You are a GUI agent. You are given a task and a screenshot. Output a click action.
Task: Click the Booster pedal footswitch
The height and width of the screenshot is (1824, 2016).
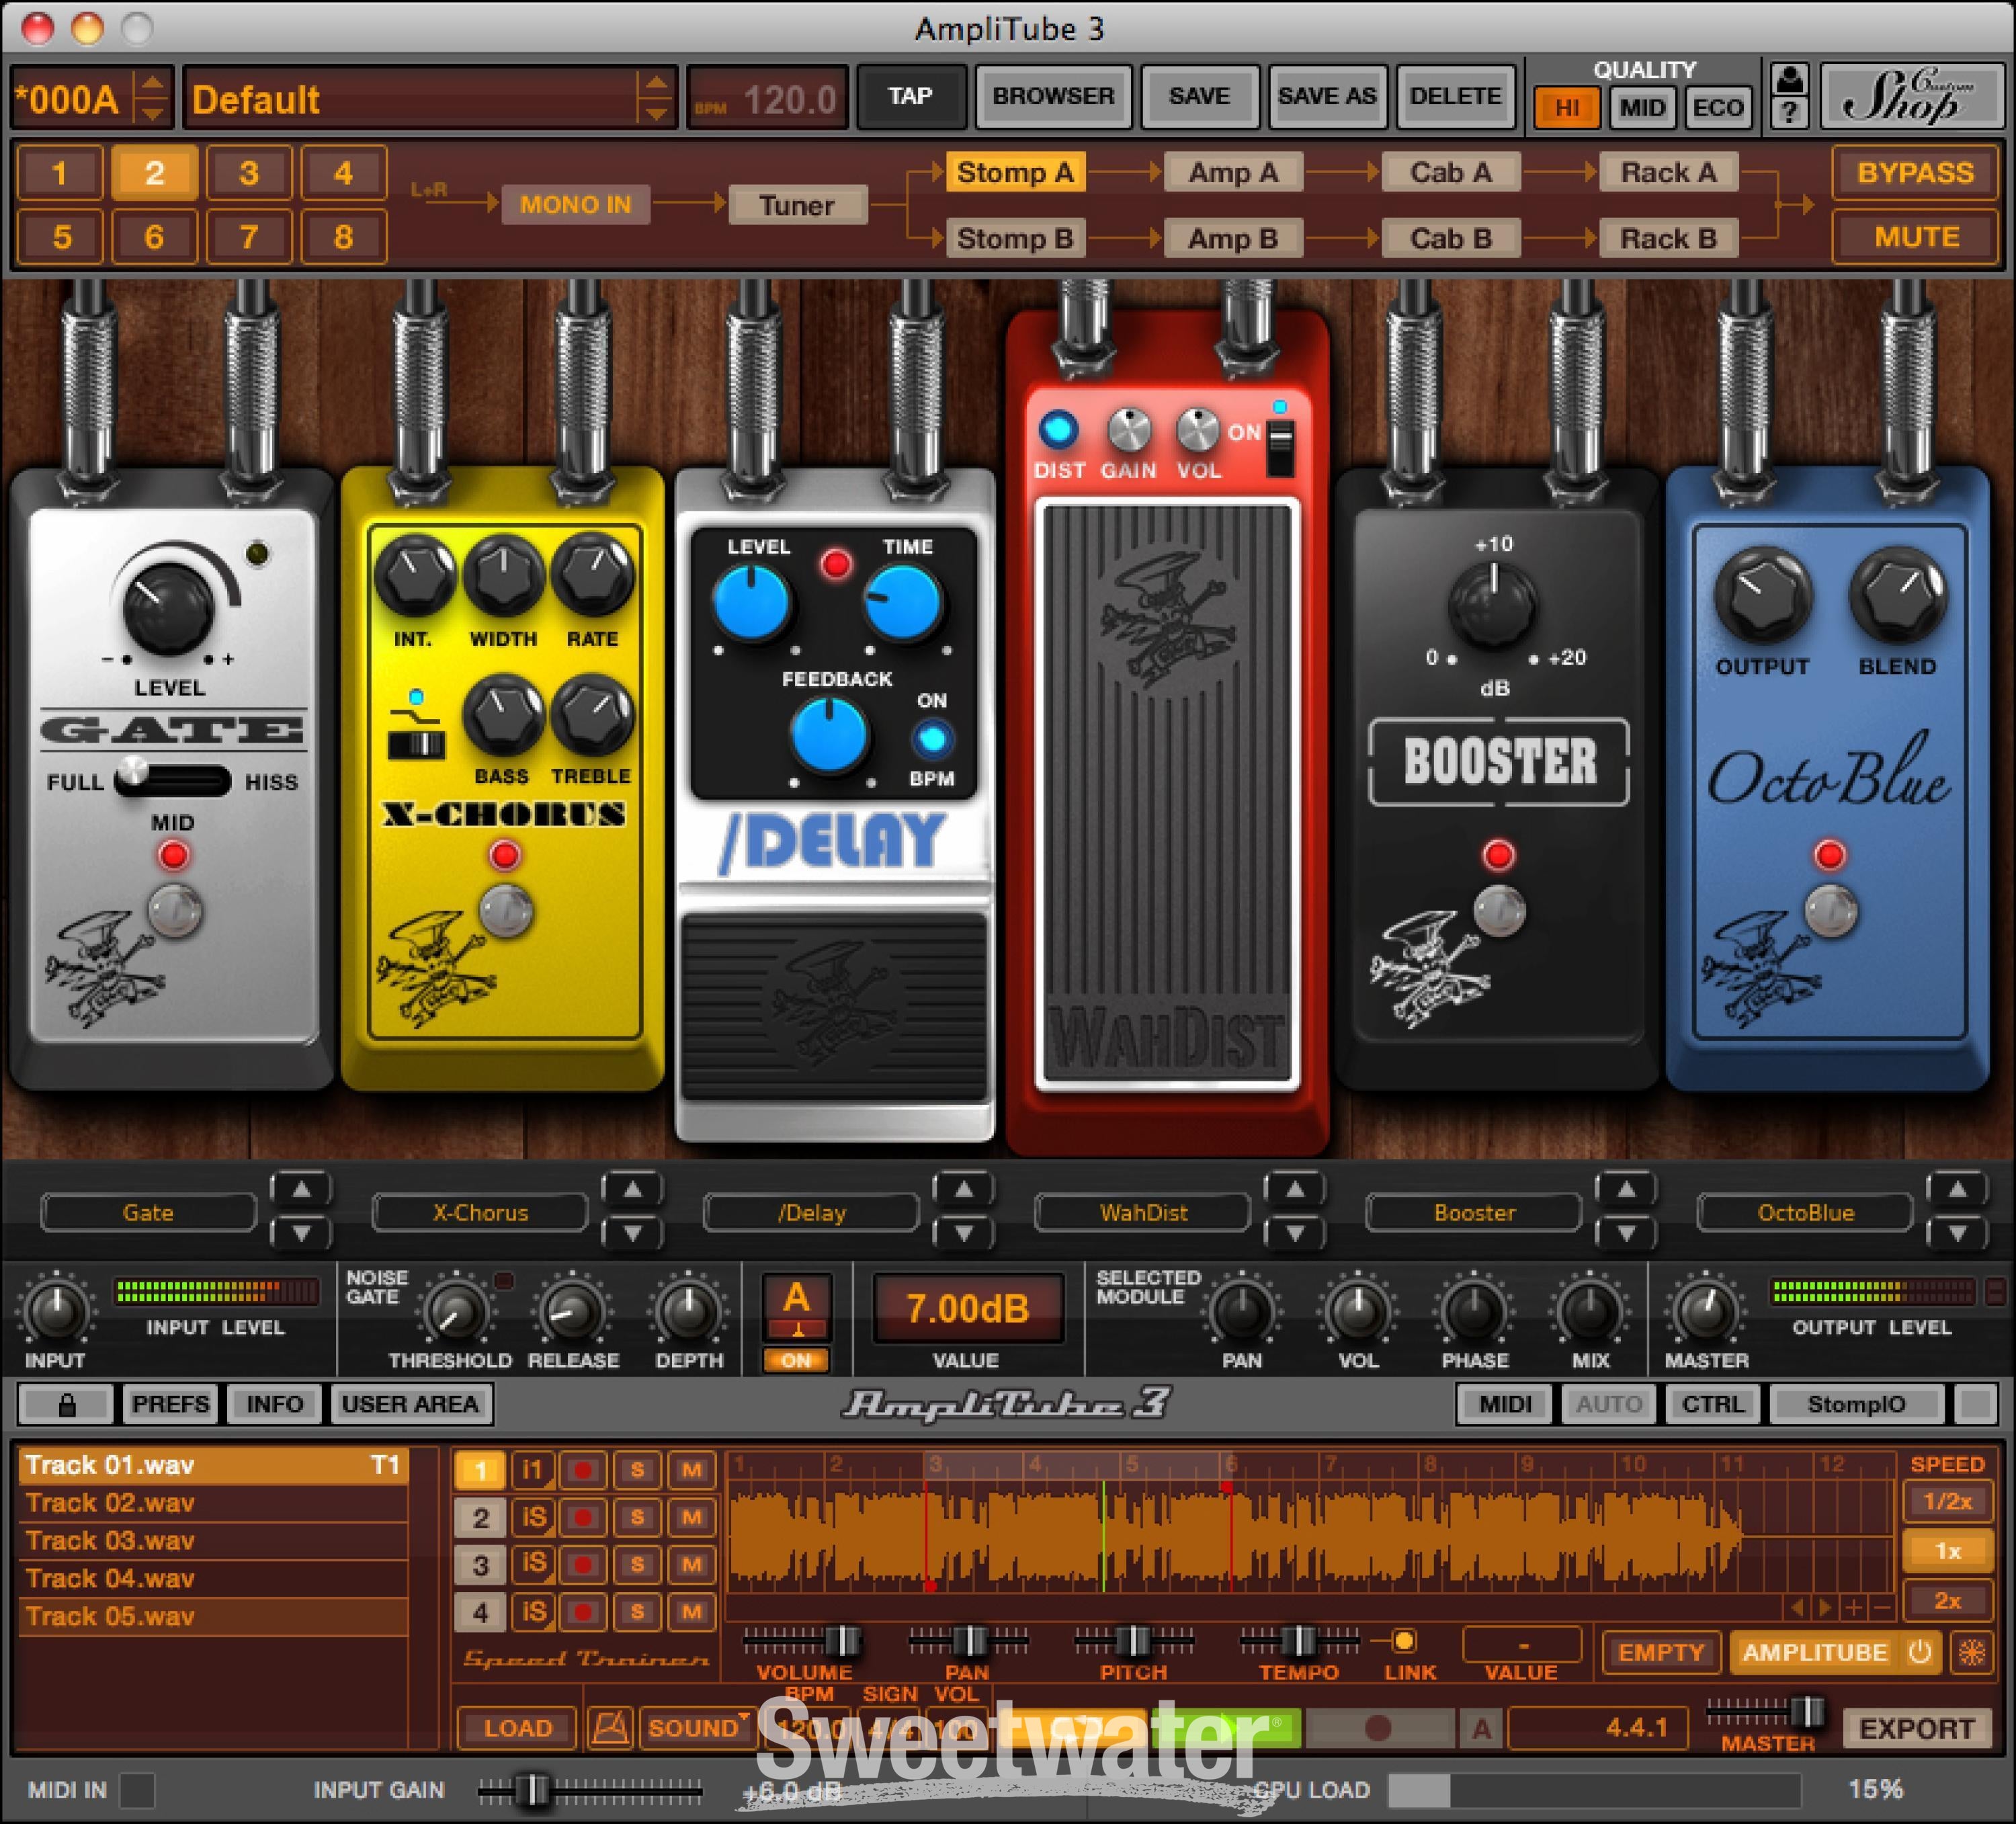tap(1499, 911)
